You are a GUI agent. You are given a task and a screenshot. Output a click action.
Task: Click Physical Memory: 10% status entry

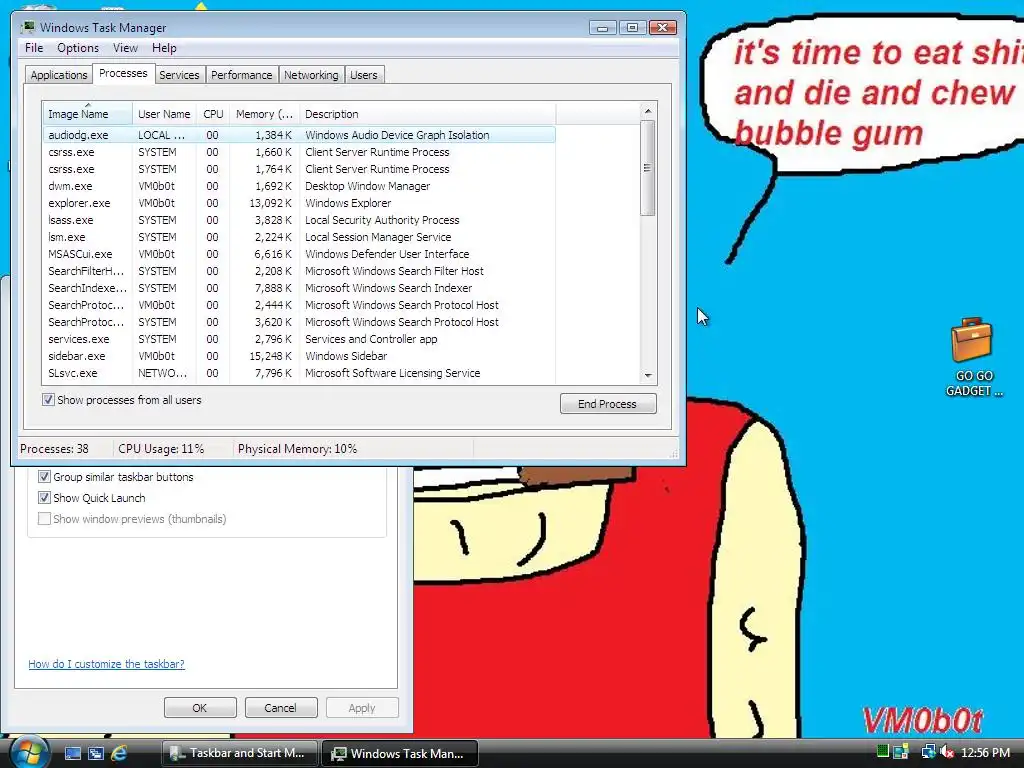click(x=297, y=449)
